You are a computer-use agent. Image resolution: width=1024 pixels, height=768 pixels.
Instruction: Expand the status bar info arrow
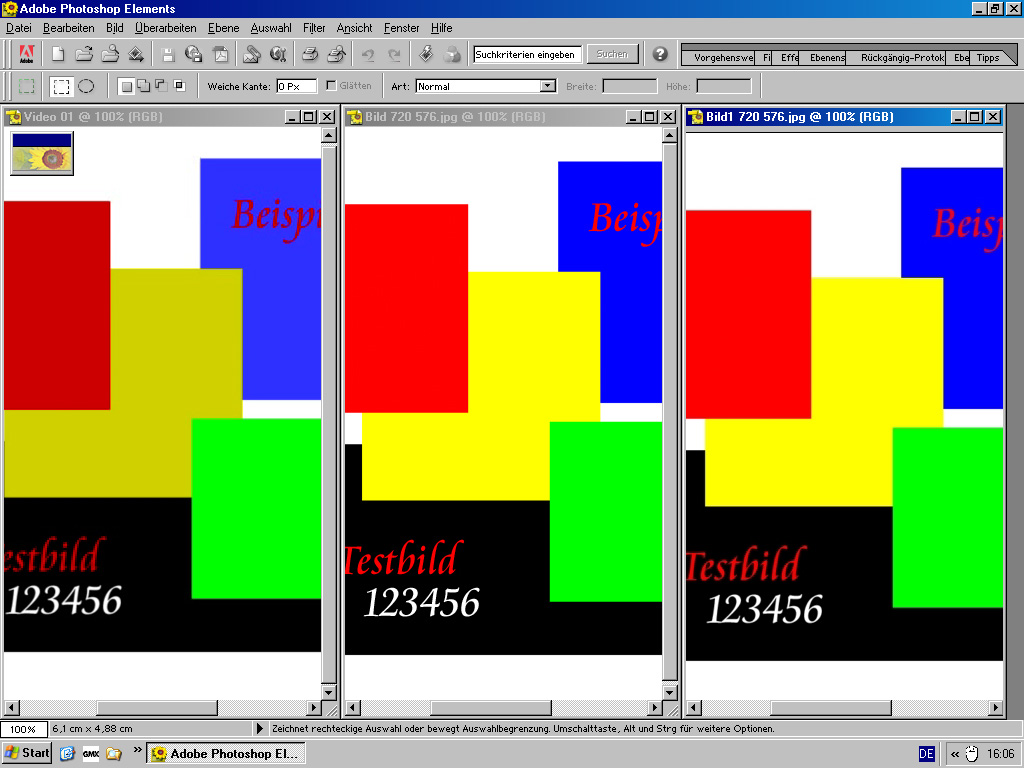(x=261, y=729)
